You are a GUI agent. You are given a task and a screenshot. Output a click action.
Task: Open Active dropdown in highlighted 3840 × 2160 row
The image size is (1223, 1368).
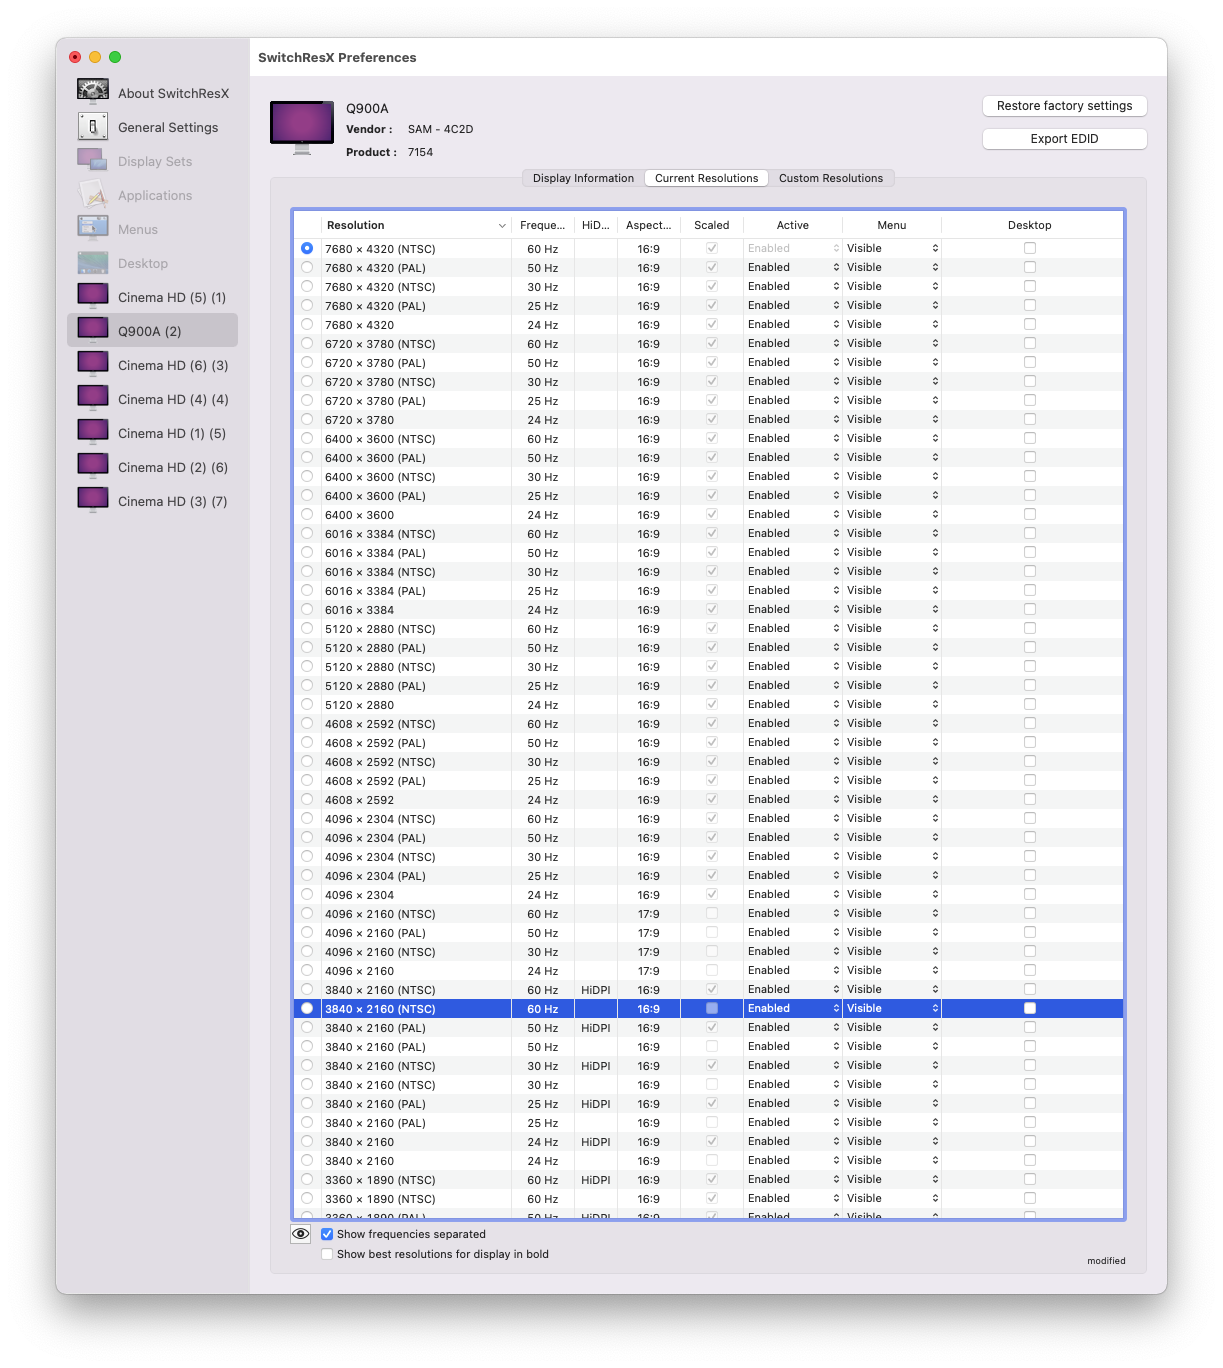point(793,1008)
